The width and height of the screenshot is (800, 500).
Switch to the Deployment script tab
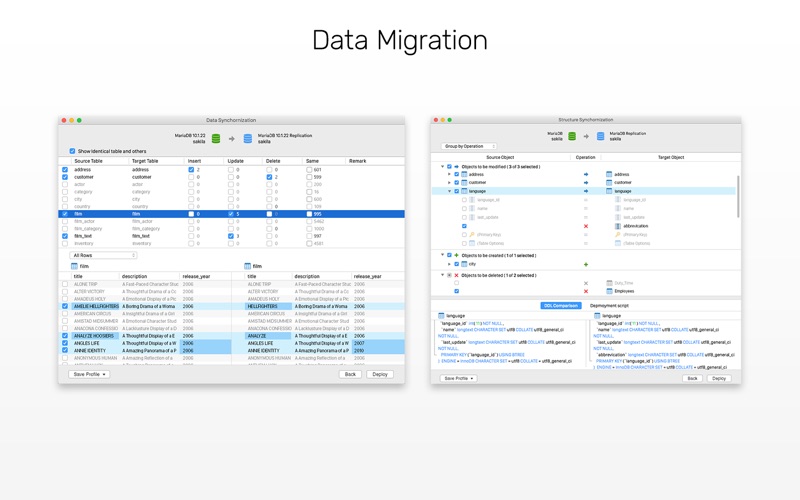point(609,305)
